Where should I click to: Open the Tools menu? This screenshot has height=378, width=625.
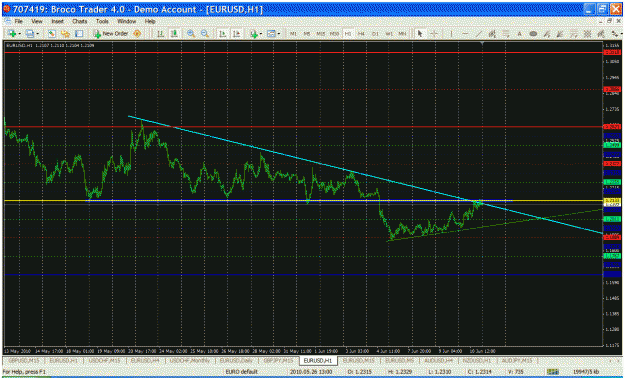coord(102,21)
